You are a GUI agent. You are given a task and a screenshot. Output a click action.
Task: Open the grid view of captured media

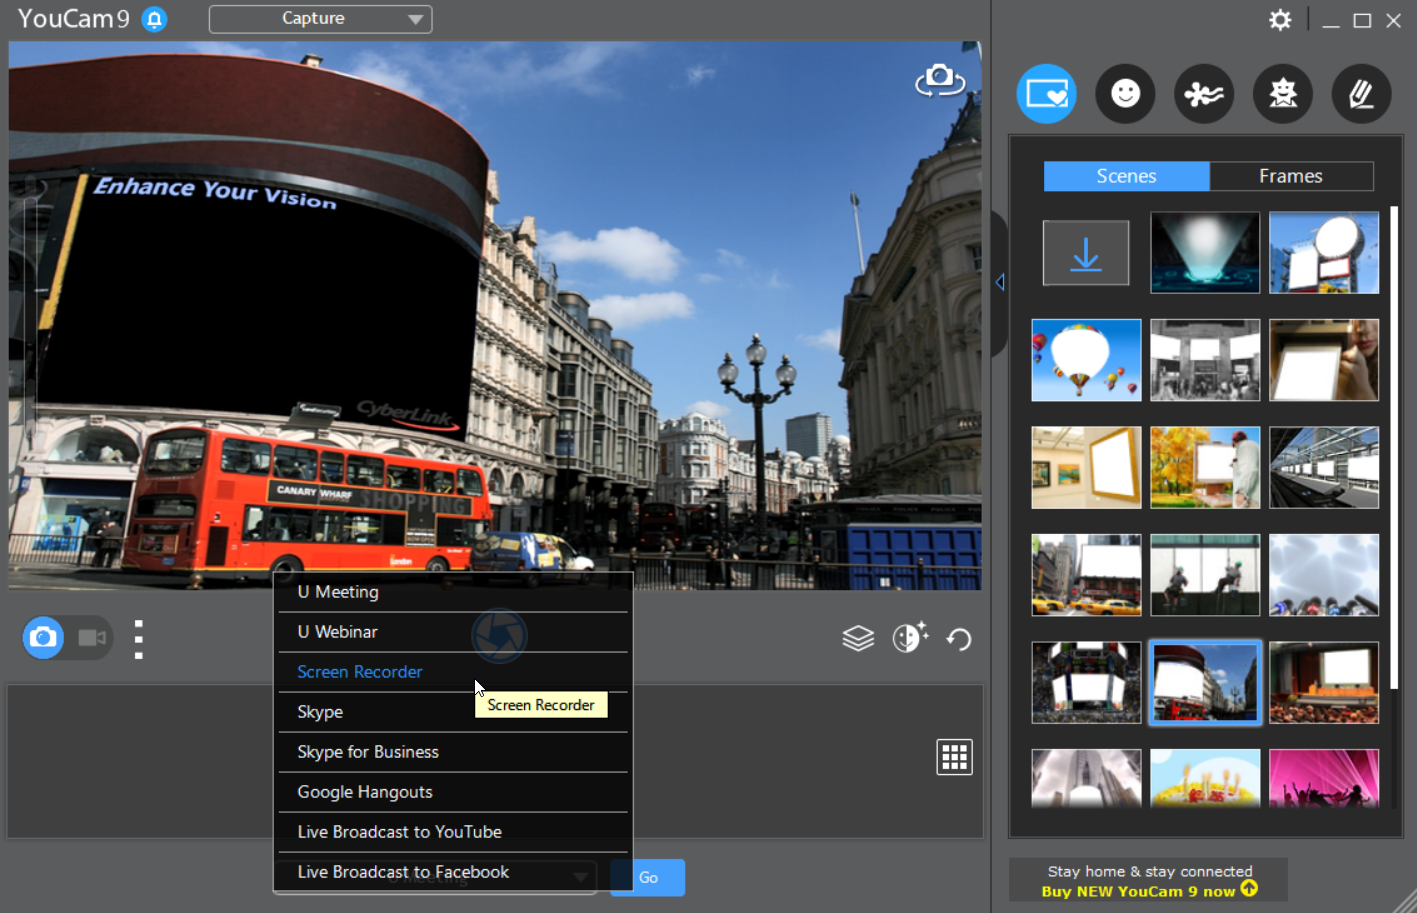click(x=954, y=757)
